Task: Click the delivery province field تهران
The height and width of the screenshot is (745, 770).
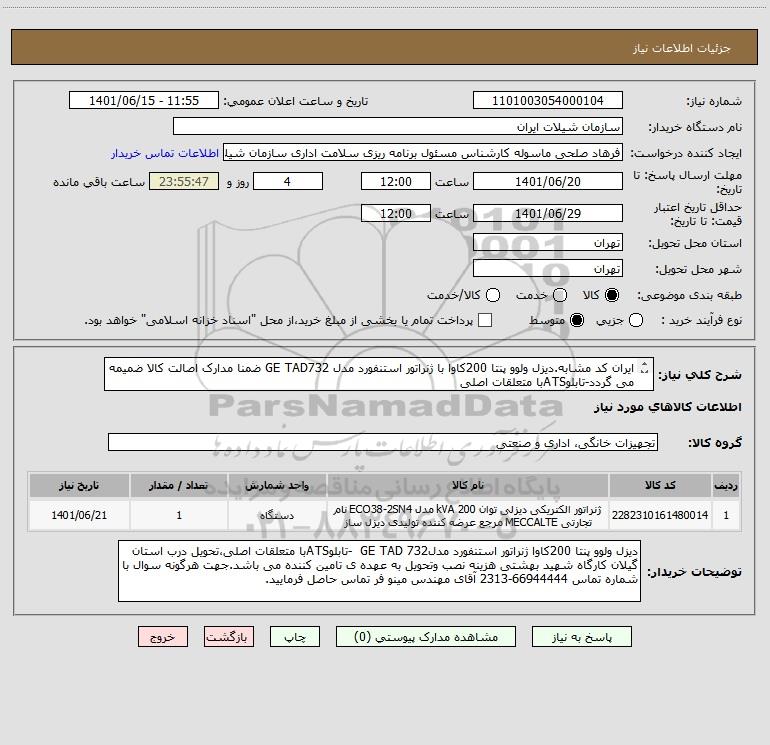Action: coord(548,243)
